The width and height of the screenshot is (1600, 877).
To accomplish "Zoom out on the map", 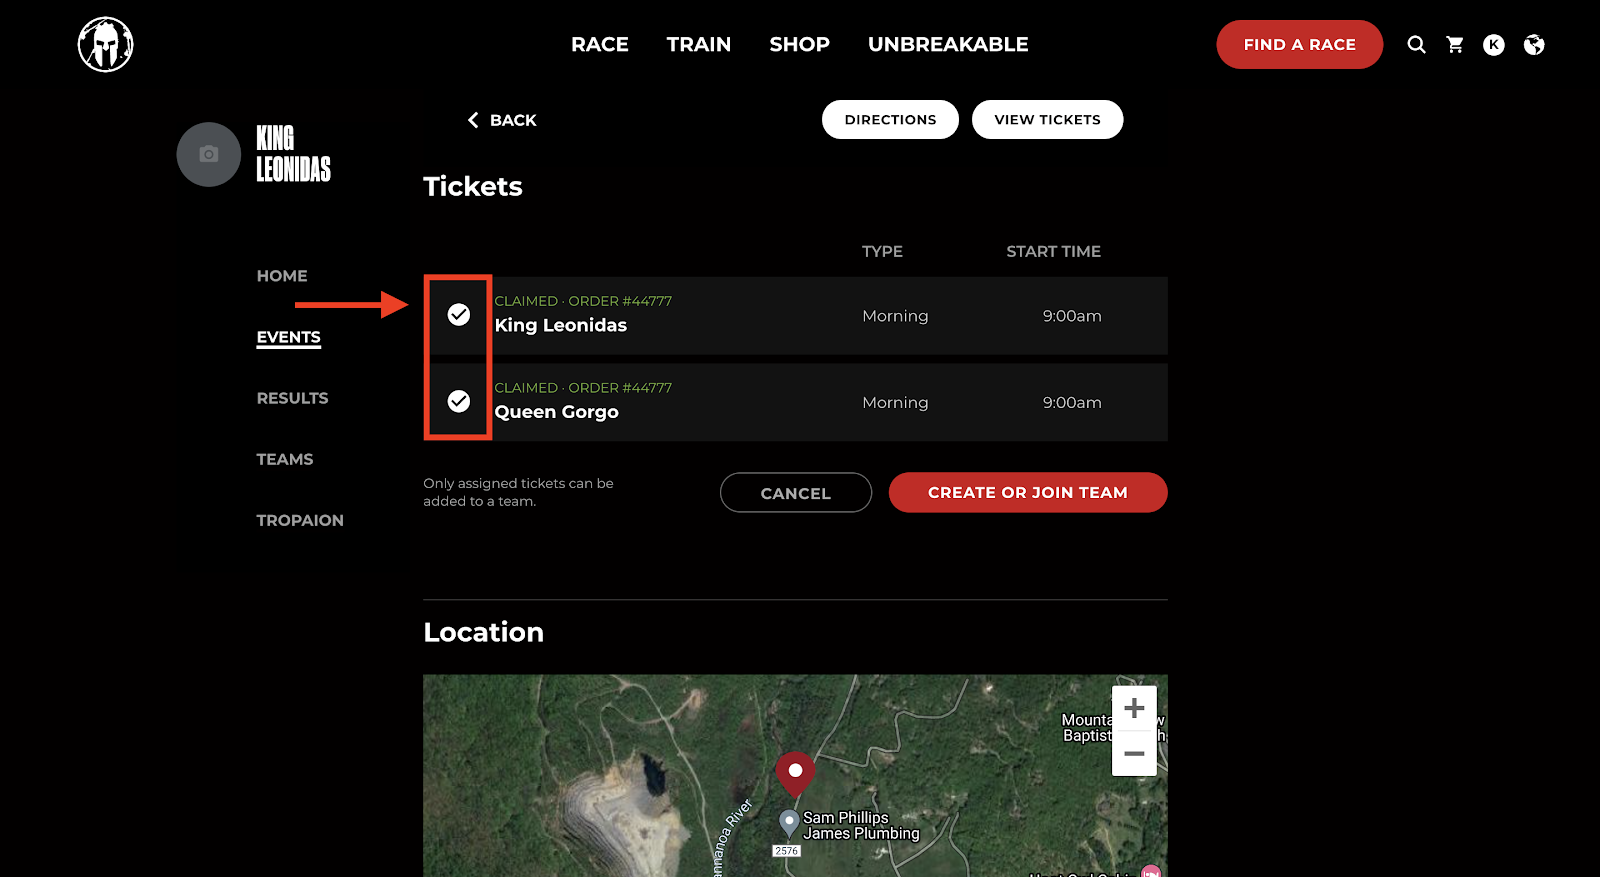I will click(1134, 753).
